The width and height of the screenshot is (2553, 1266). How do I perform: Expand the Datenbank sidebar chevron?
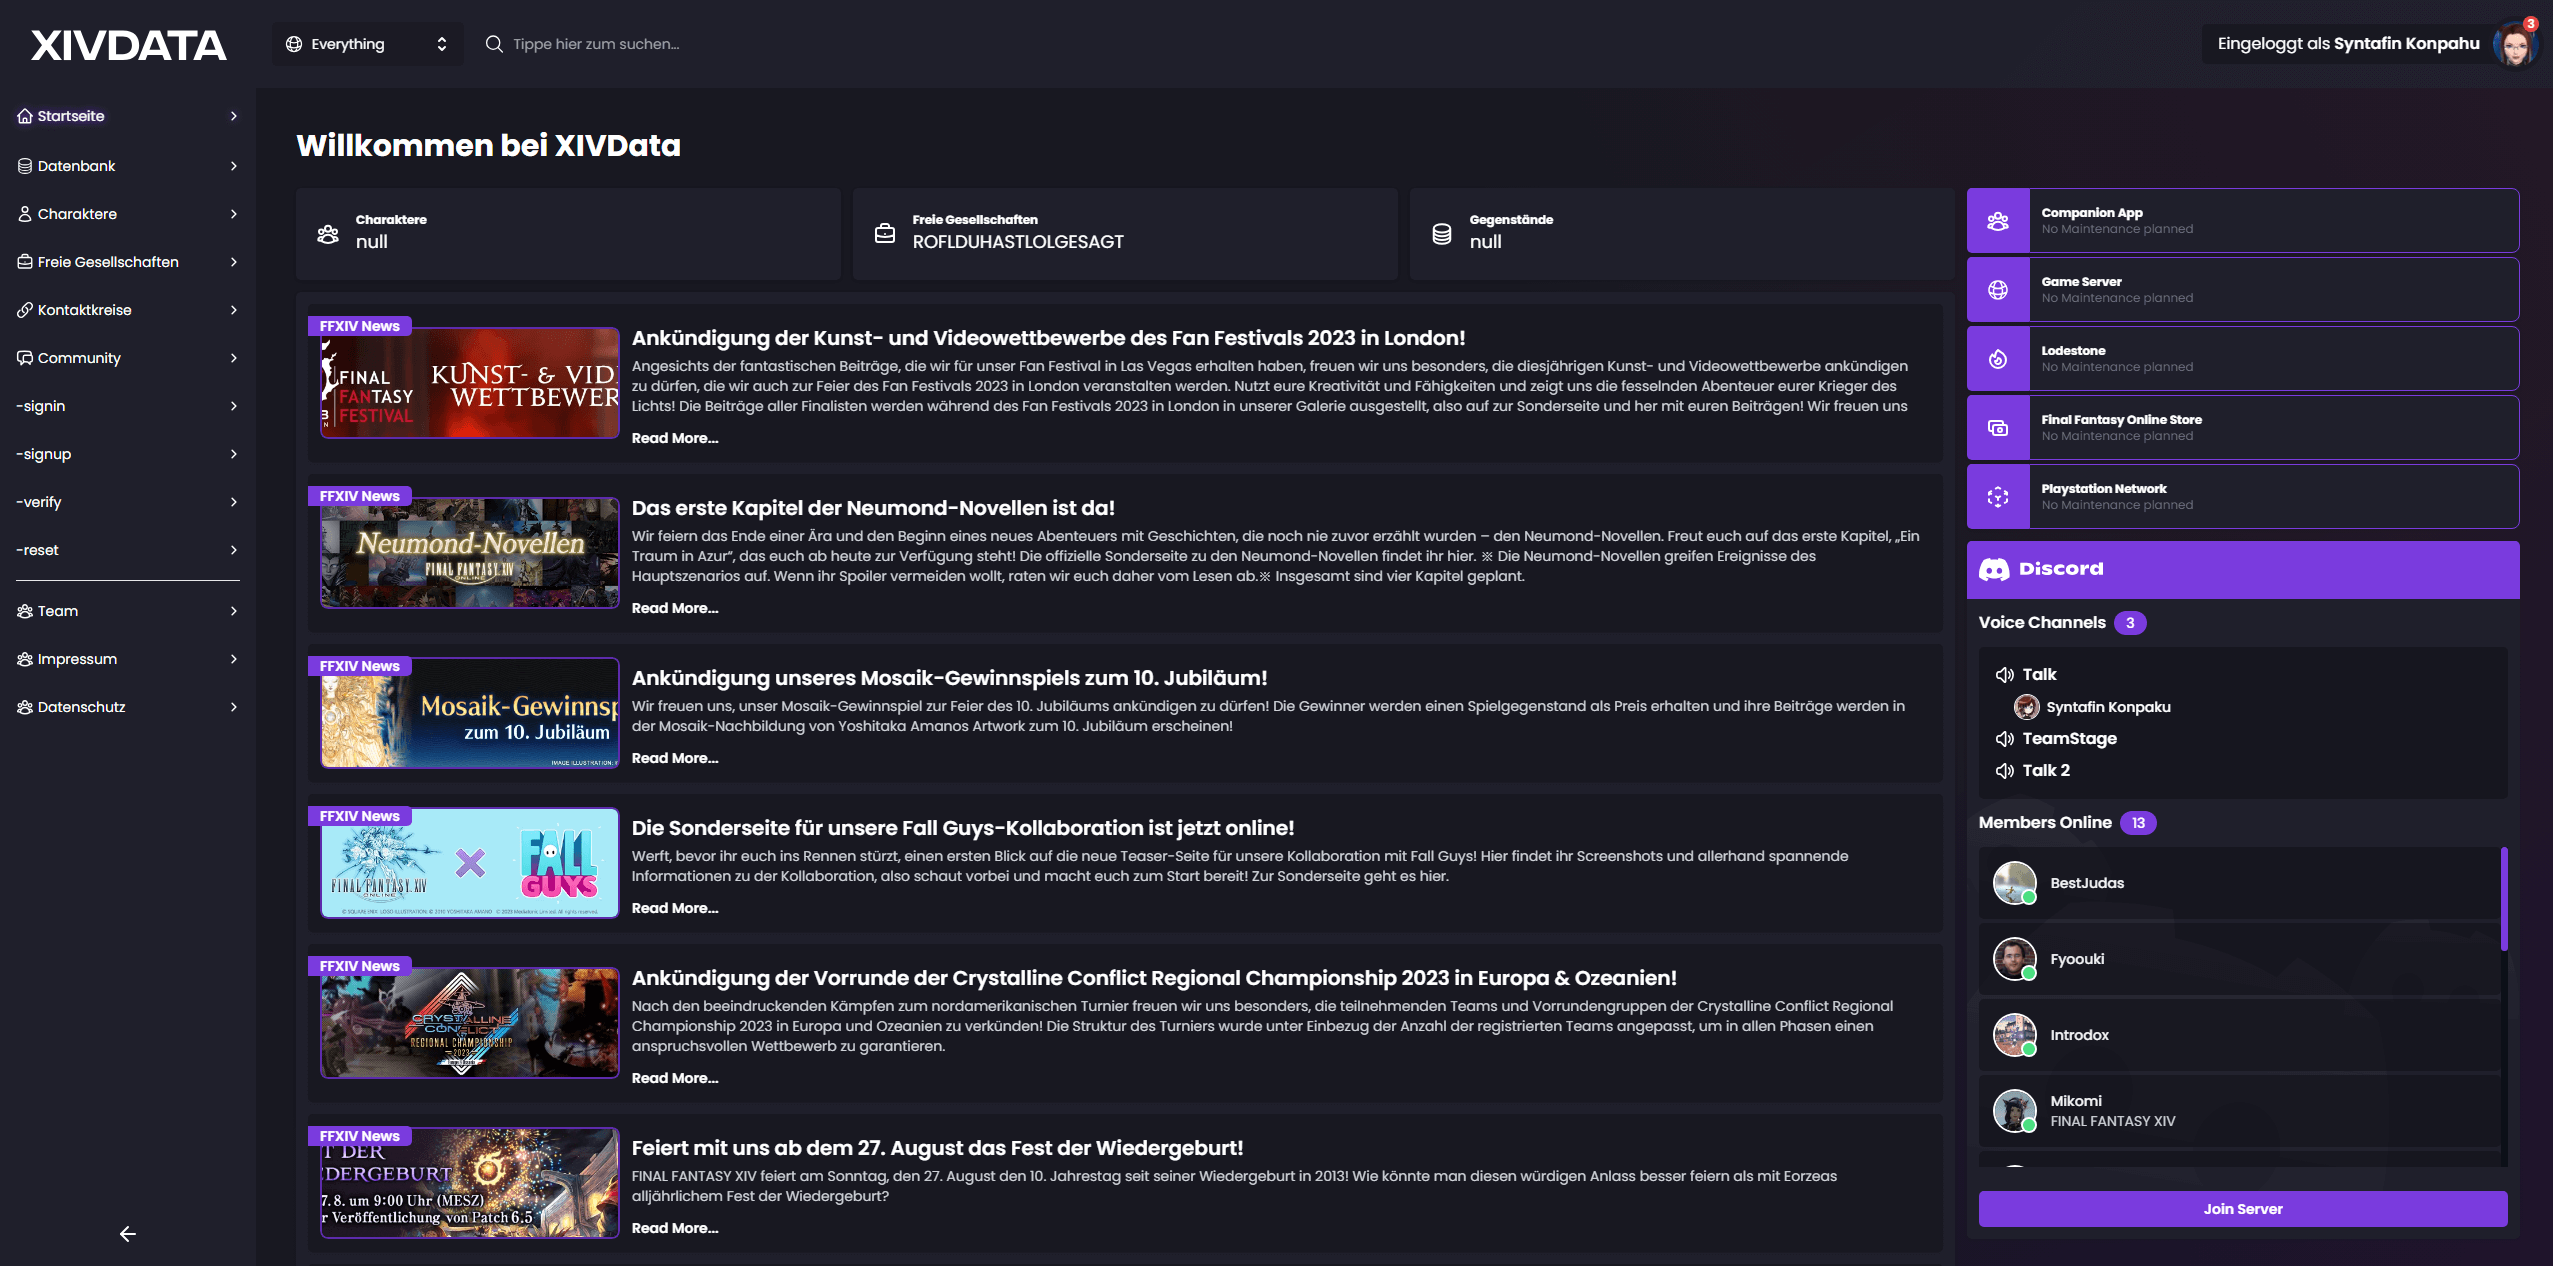[x=234, y=166]
